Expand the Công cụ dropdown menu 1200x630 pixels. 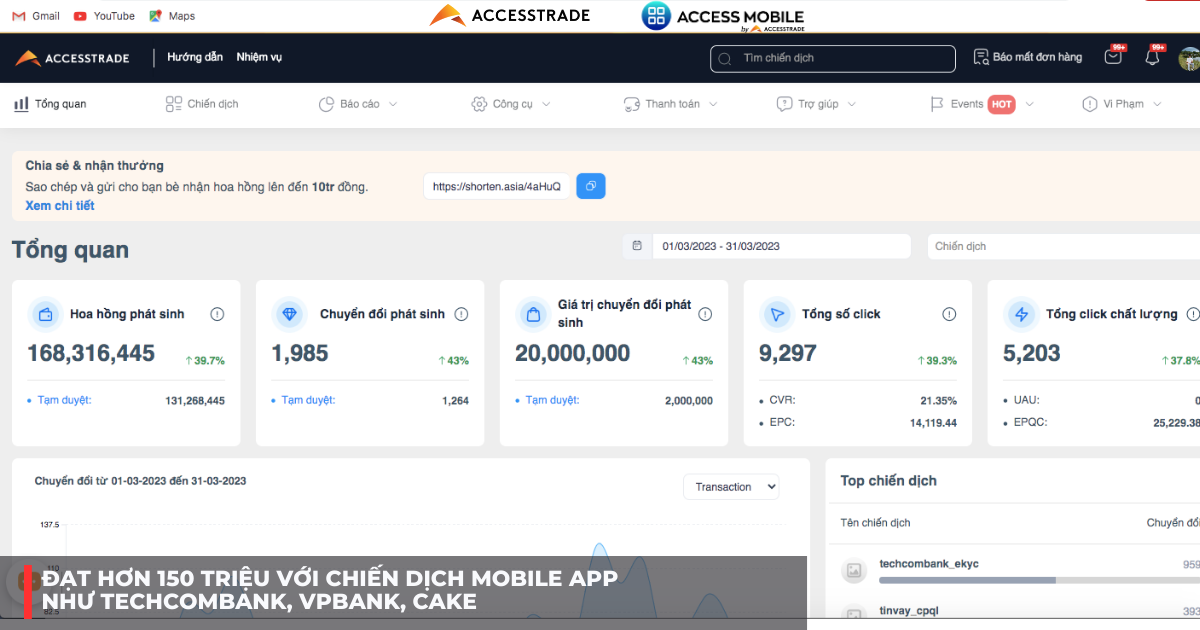coord(511,104)
